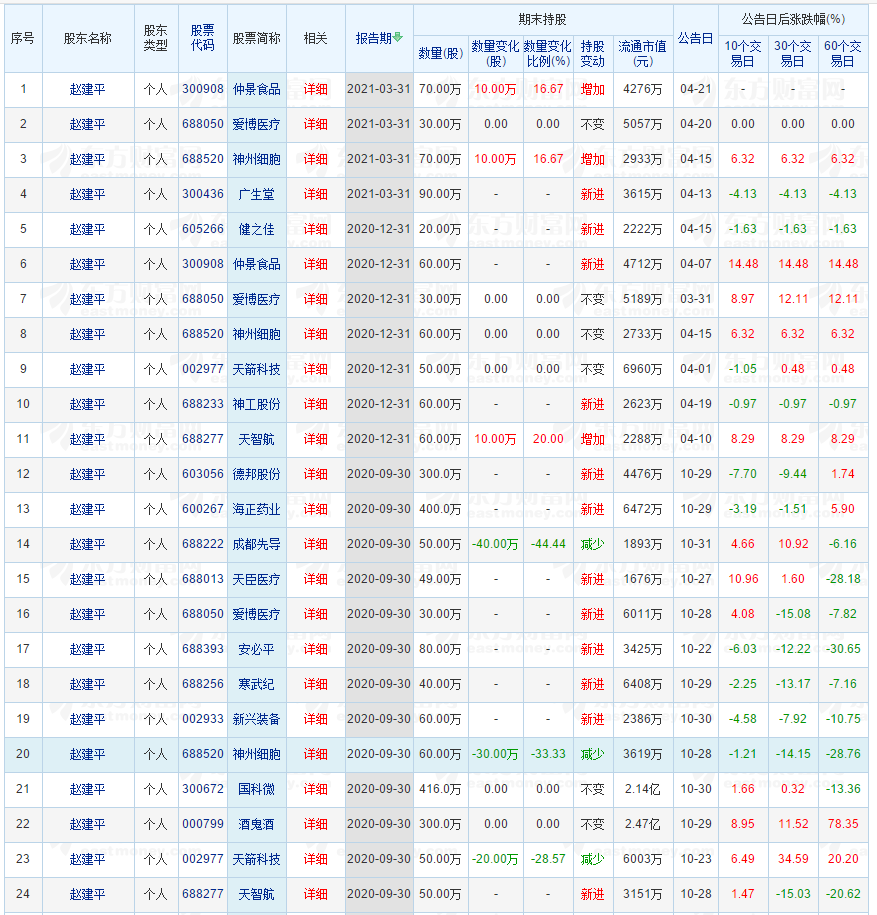Click 成都先导 stock name link
Screen dimensions: 877x915
click(x=256, y=544)
